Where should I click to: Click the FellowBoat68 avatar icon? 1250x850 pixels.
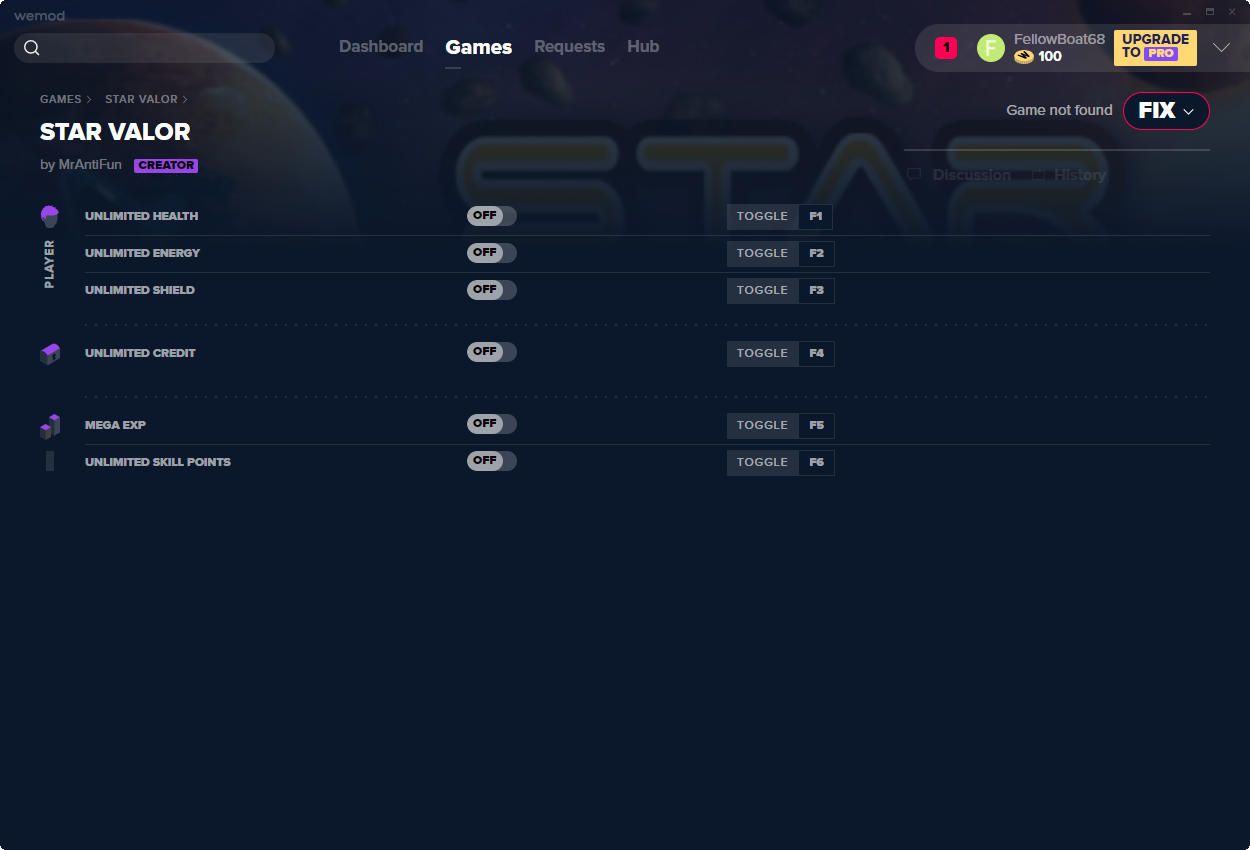pos(990,48)
